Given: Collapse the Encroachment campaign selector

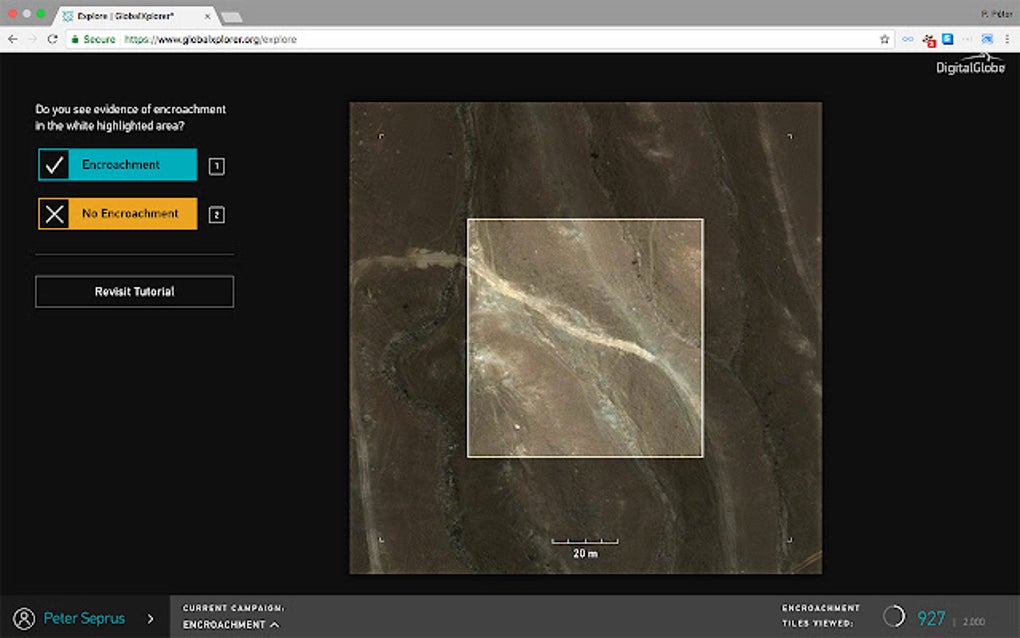Looking at the screenshot, I should coord(274,625).
